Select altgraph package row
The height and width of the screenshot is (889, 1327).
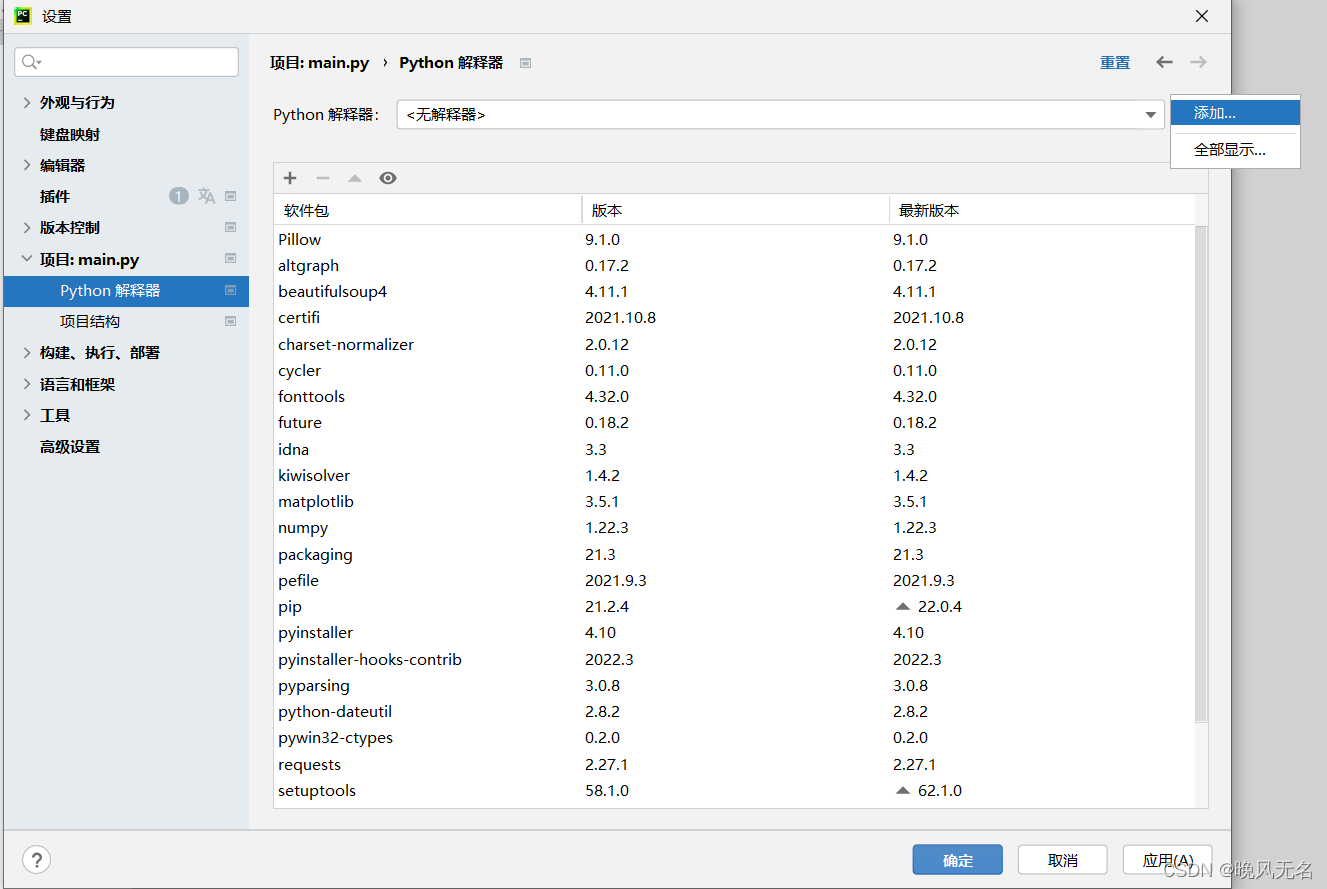coord(735,265)
